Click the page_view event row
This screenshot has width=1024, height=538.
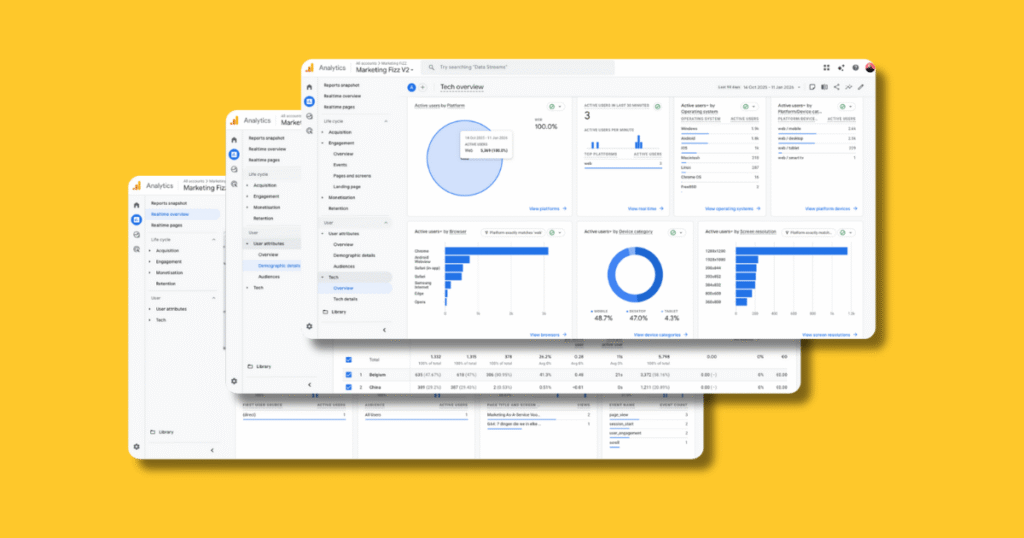click(x=648, y=415)
